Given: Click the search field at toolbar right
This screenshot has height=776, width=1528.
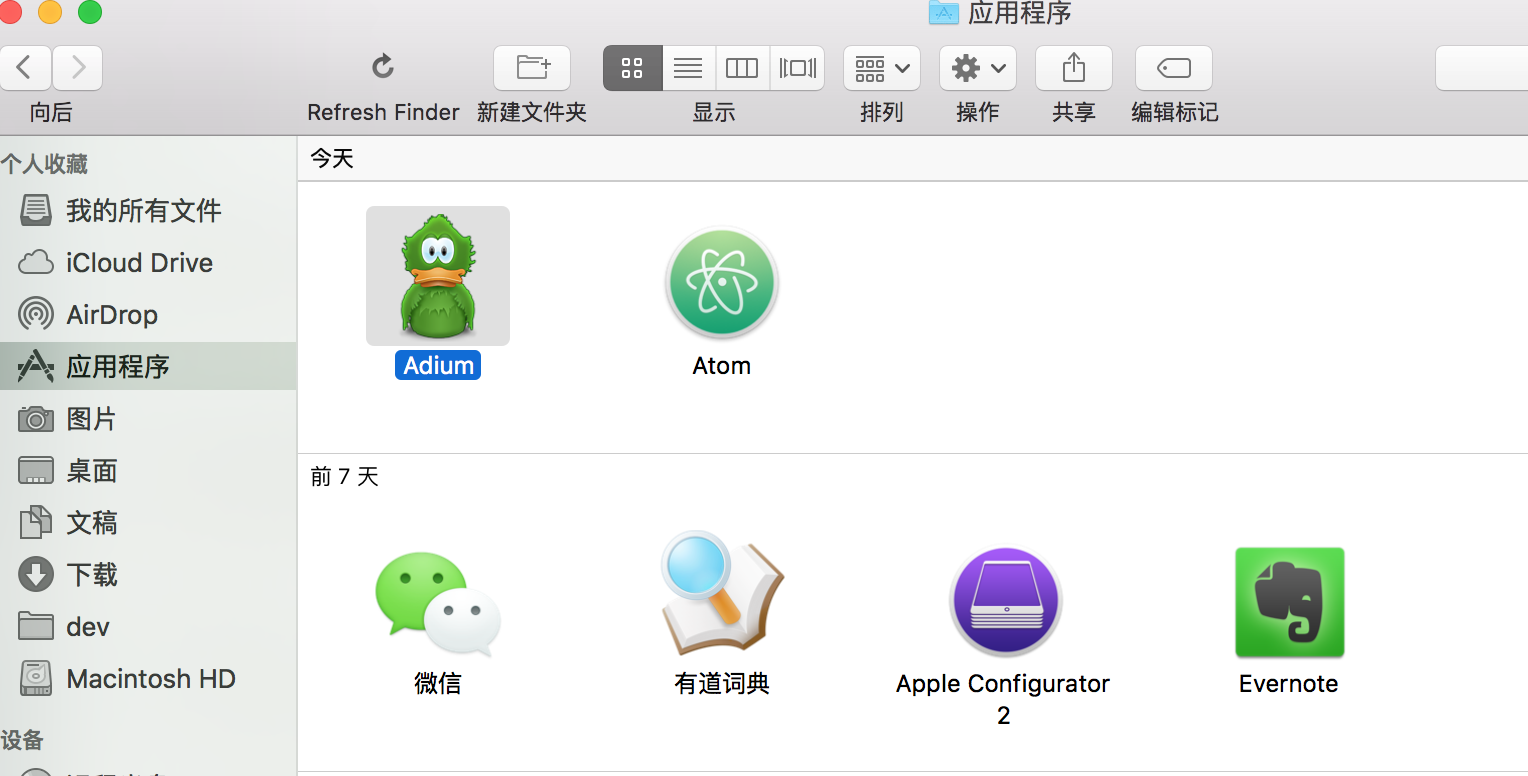Looking at the screenshot, I should click(1482, 68).
